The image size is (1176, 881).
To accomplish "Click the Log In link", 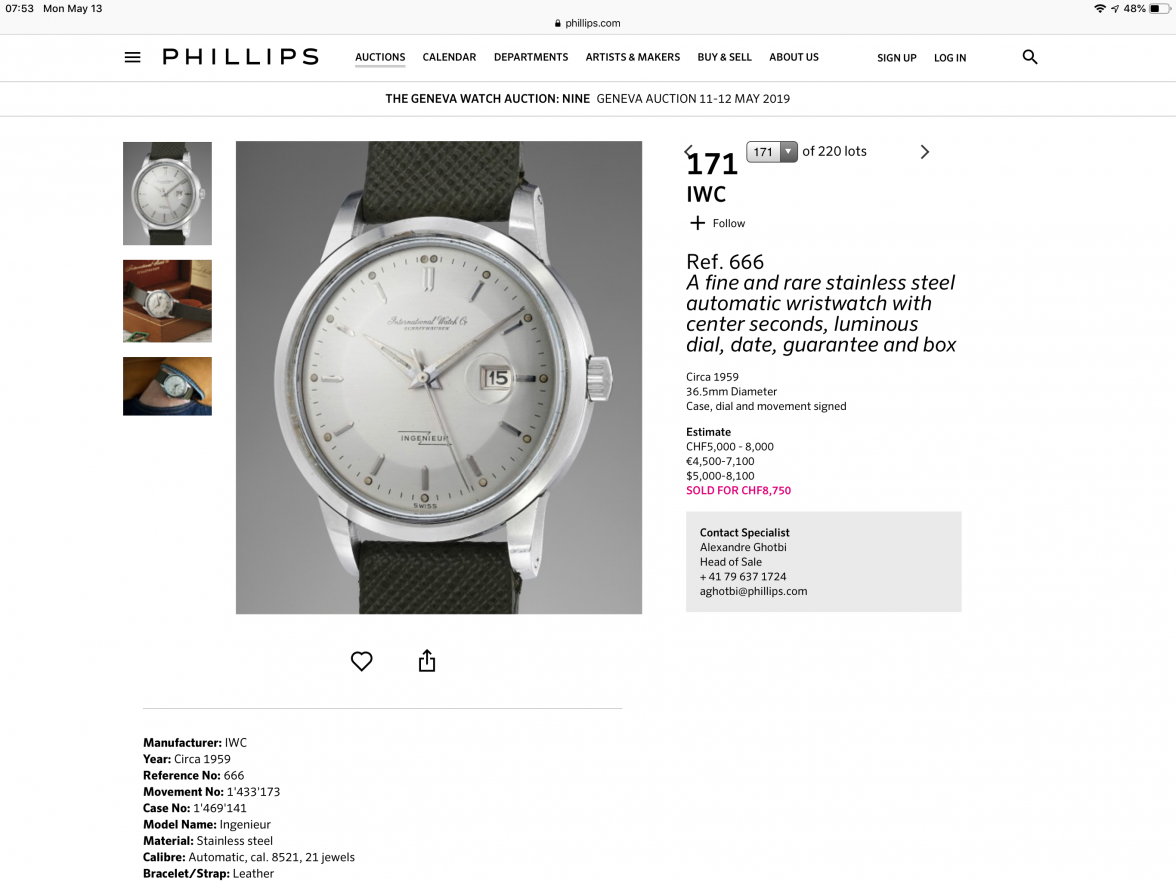I will point(950,58).
